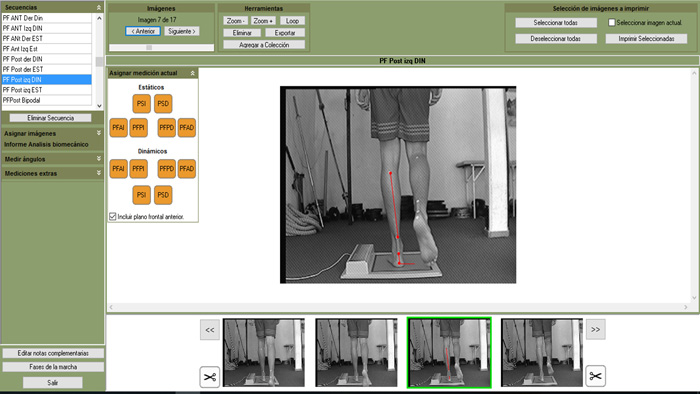Click sequence list scrollbar down arrow
Screen dimensions: 700x394
(99, 106)
